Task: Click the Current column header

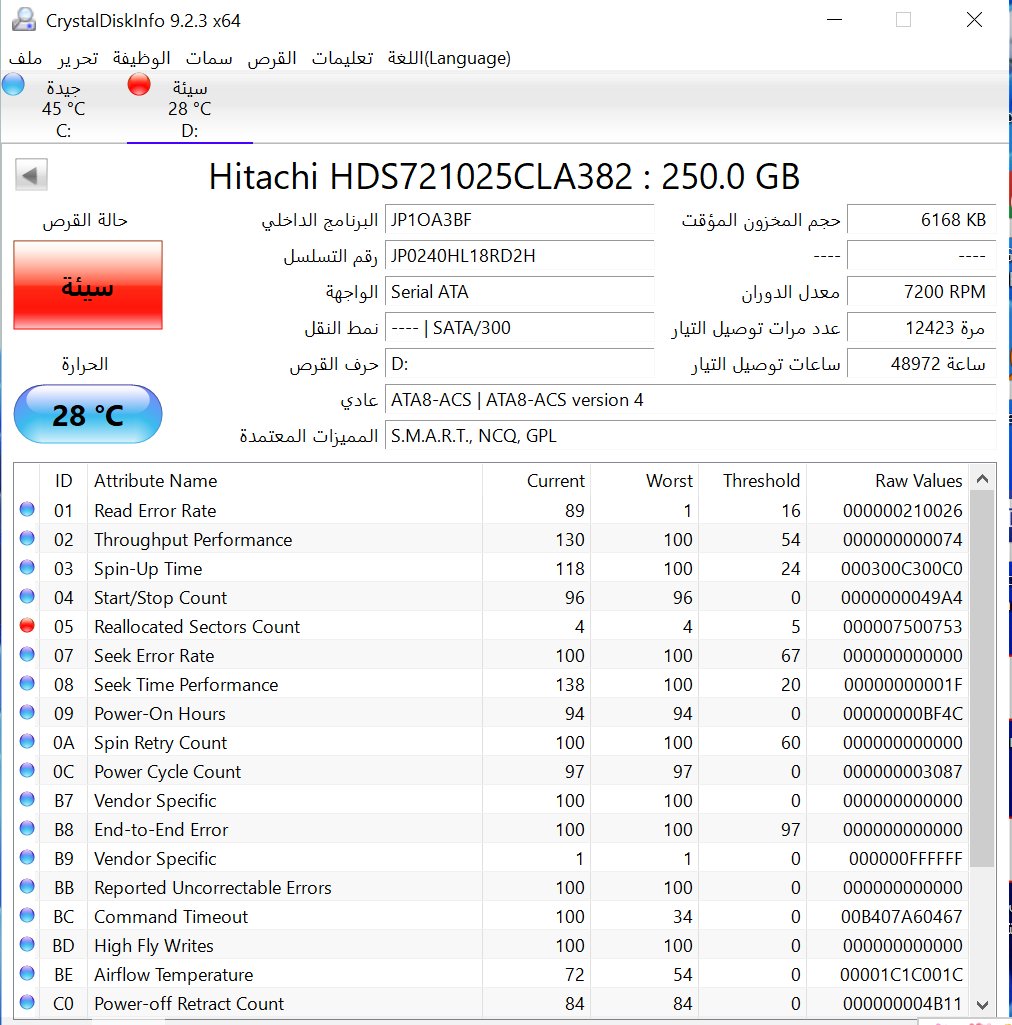Action: [x=536, y=480]
